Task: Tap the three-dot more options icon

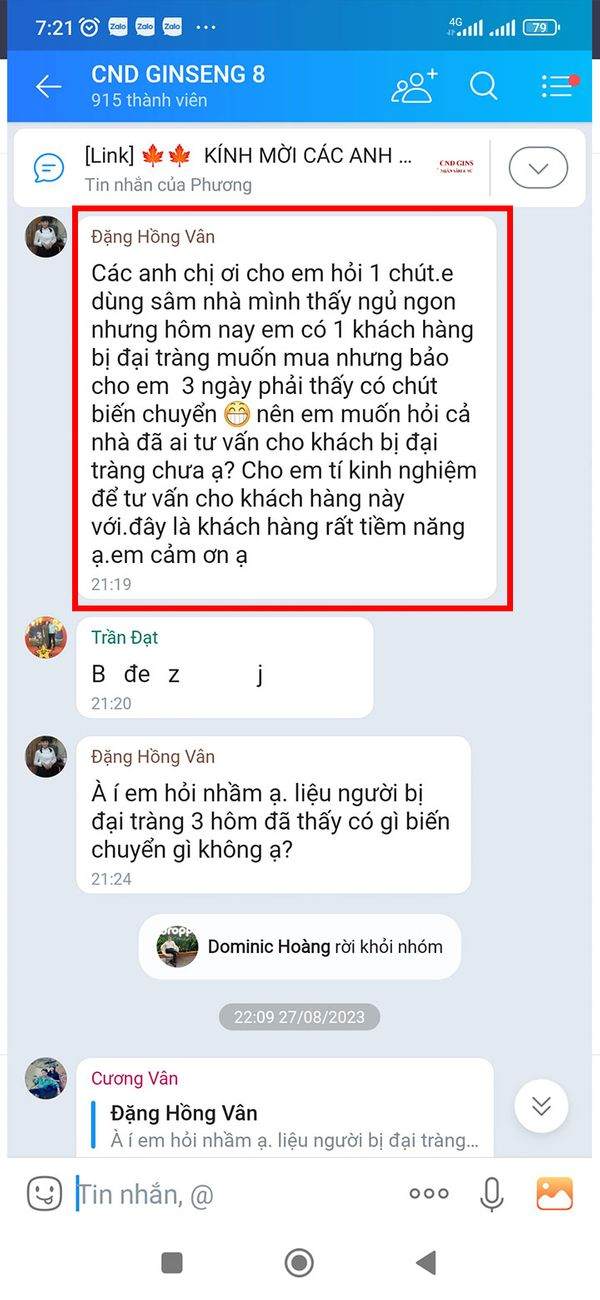Action: click(429, 1193)
